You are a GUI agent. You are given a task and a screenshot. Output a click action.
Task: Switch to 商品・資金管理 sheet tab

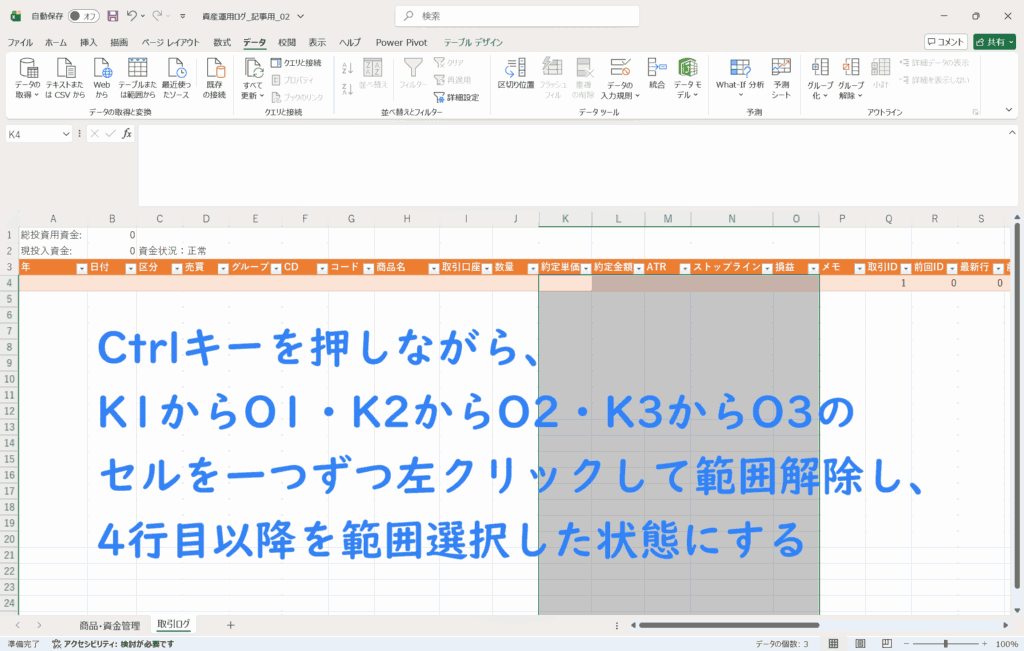pos(110,624)
